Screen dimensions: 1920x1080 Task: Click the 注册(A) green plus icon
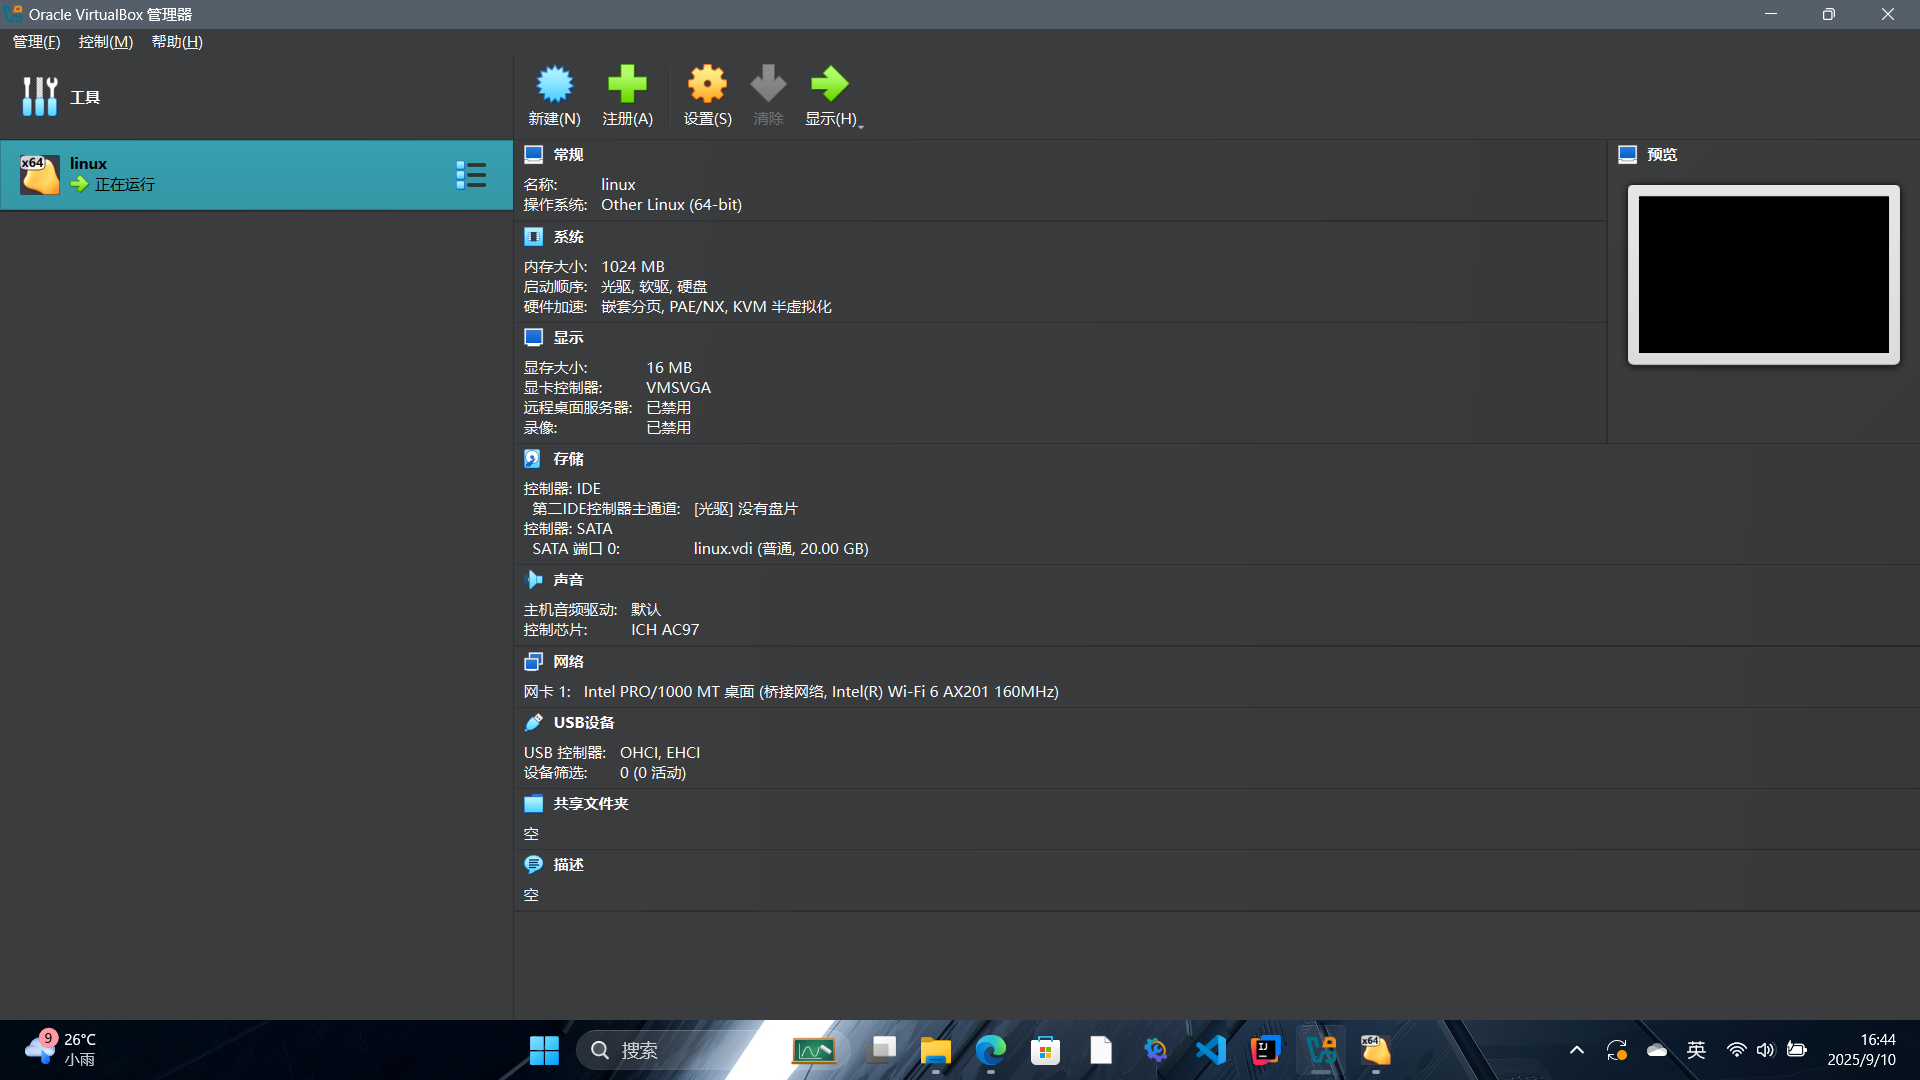[627, 85]
